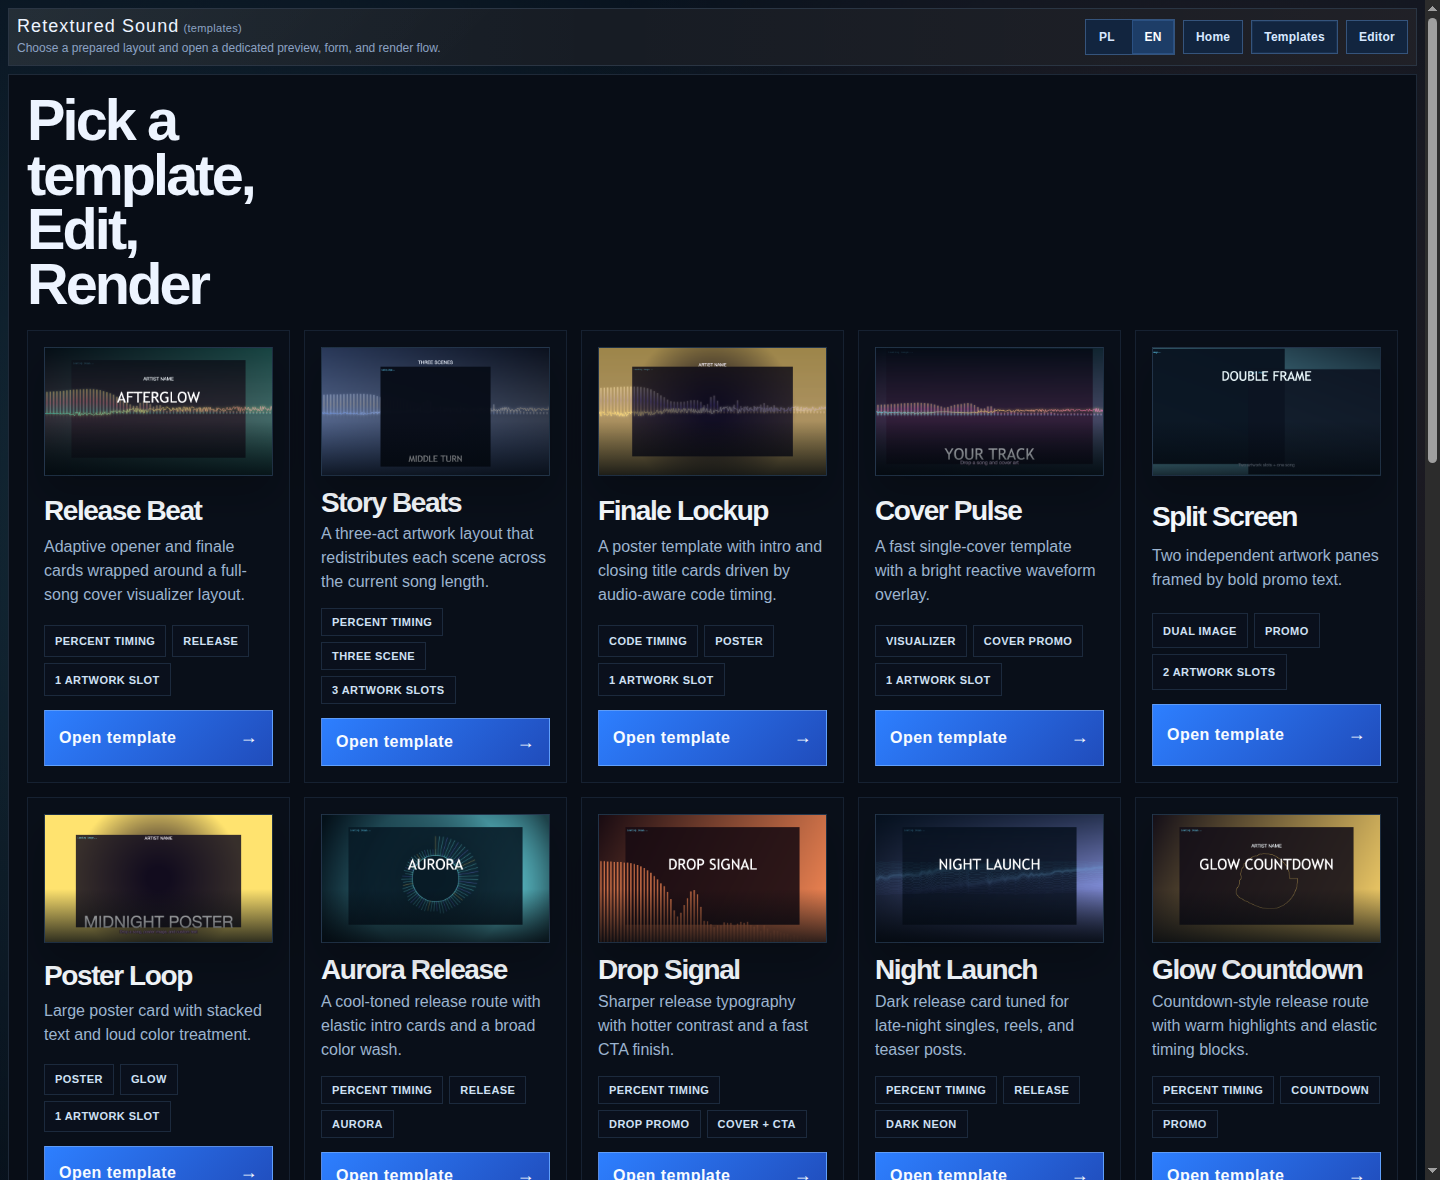Click the Story Beats card title
The height and width of the screenshot is (1180, 1440).
pyautogui.click(x=391, y=503)
